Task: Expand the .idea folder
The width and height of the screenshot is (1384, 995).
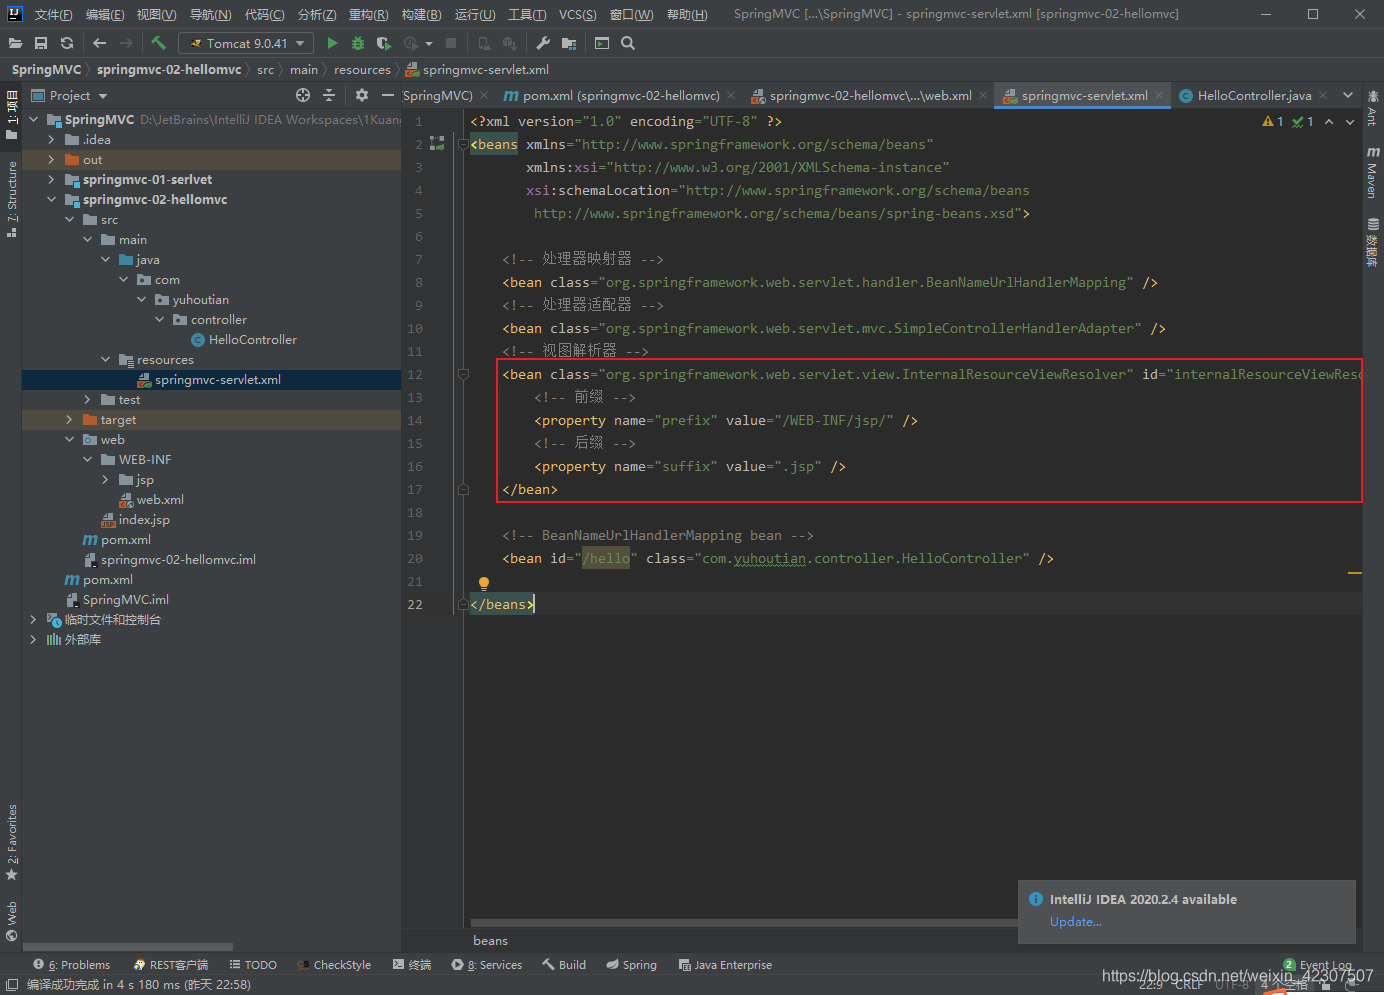Action: [51, 139]
